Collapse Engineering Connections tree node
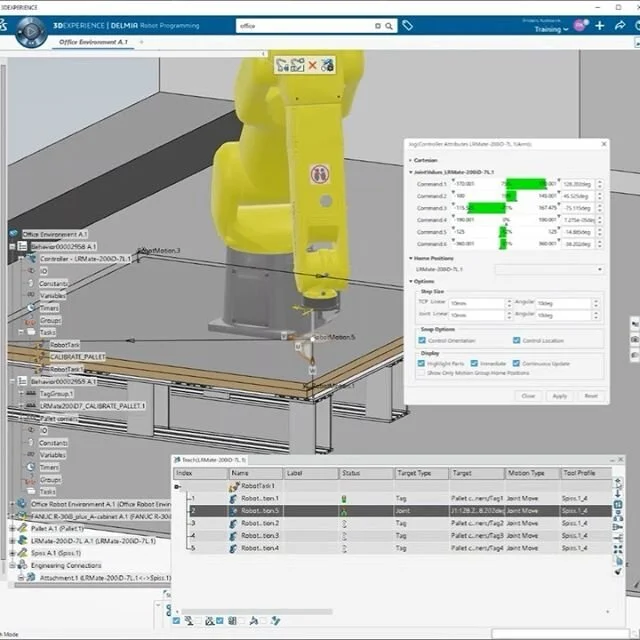Viewport: 640px width, 640px height. pos(12,565)
